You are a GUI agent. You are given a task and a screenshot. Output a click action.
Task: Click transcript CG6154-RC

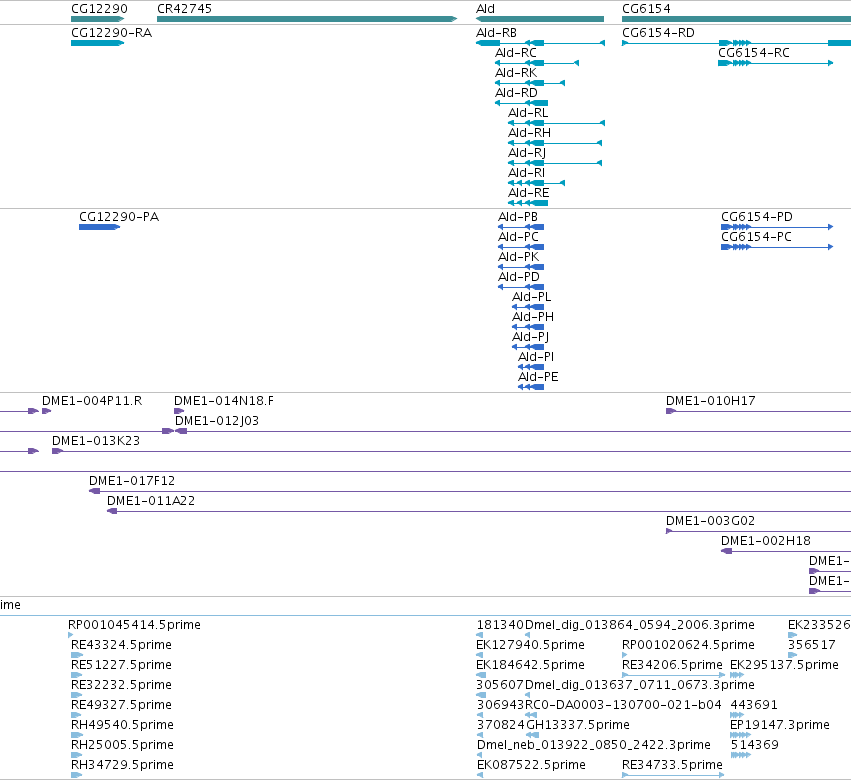pyautogui.click(x=776, y=63)
